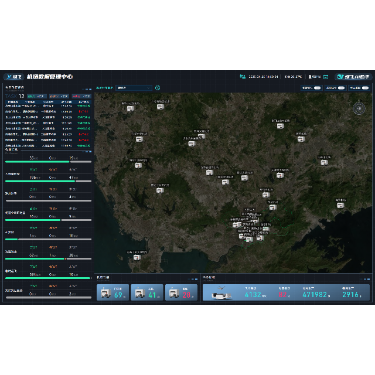The width and height of the screenshot is (375, 375).
Task: Click the TASK 12 counter label
Action: (x=15, y=96)
